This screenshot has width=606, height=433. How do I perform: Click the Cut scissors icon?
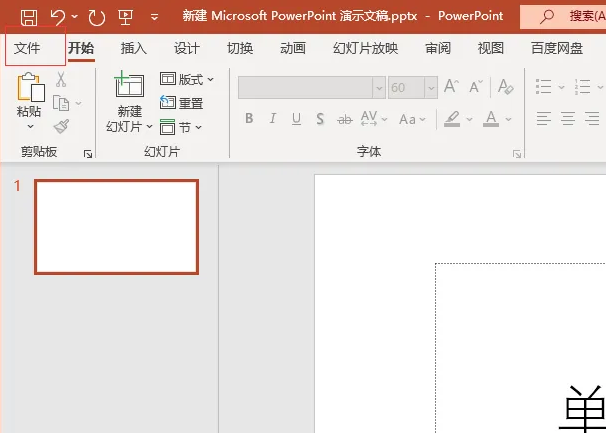coord(61,79)
